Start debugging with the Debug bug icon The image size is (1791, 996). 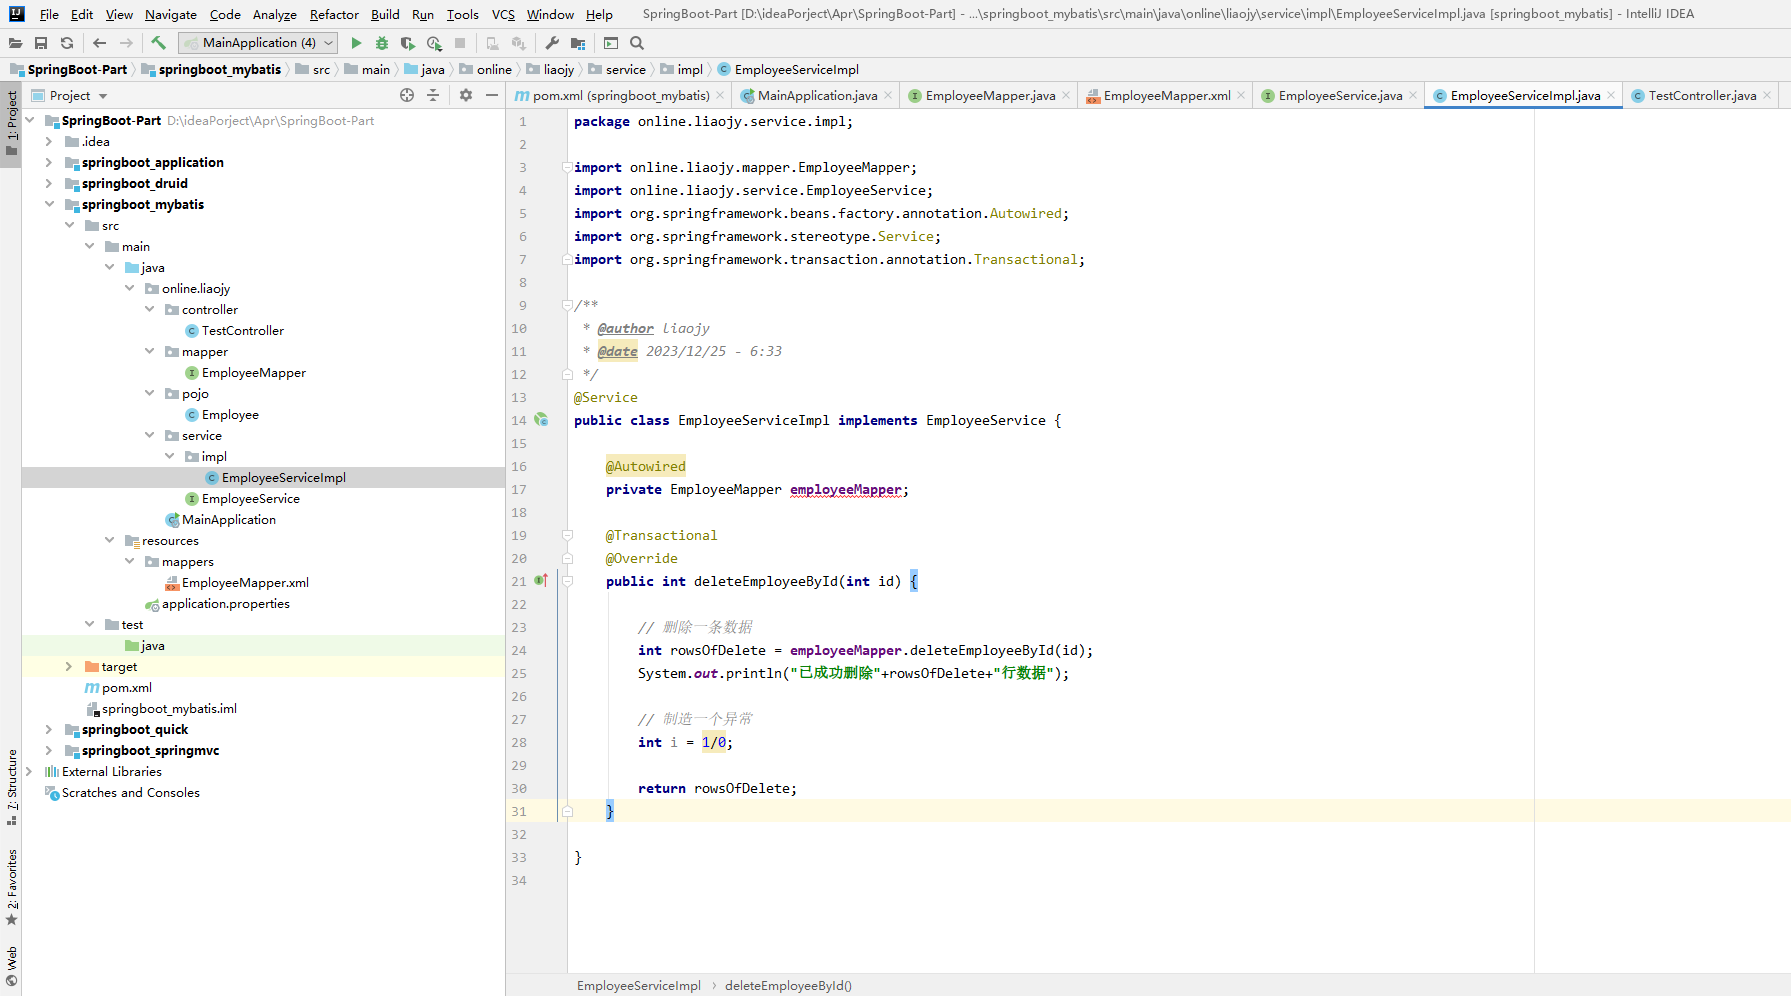pyautogui.click(x=381, y=43)
